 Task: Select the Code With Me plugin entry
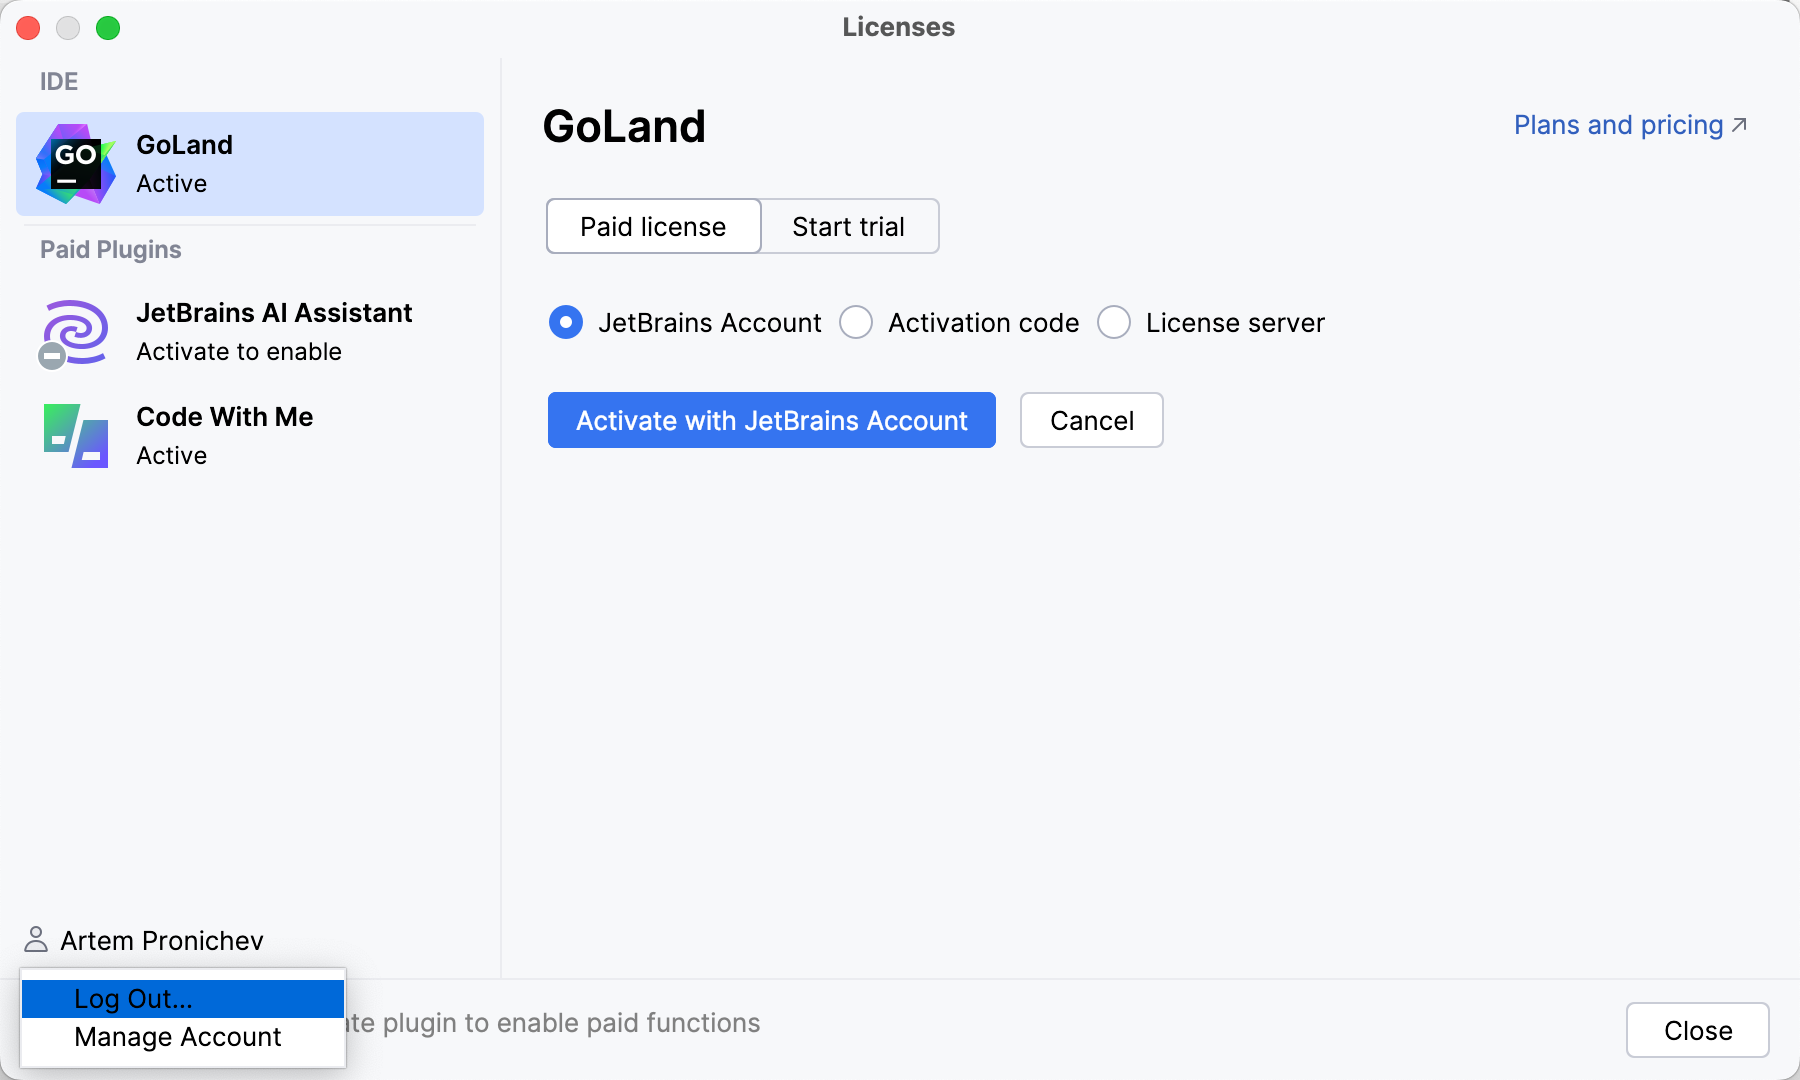(224, 436)
